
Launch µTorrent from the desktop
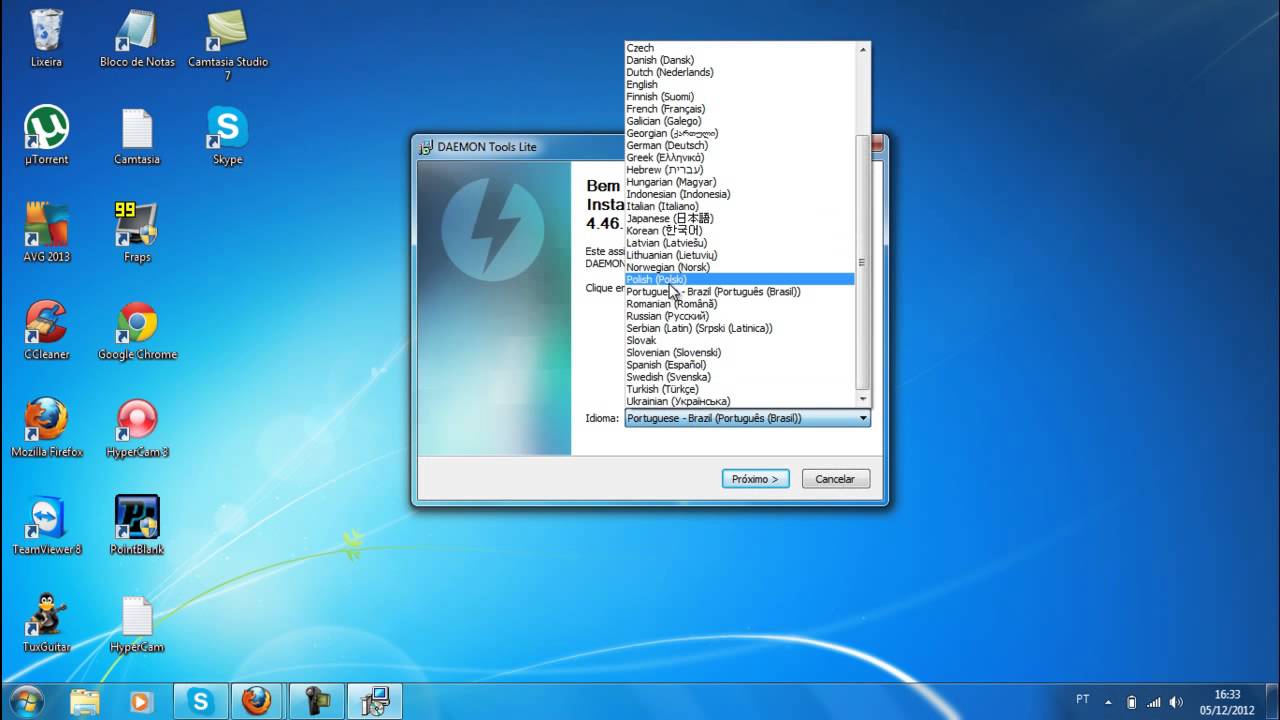click(46, 135)
